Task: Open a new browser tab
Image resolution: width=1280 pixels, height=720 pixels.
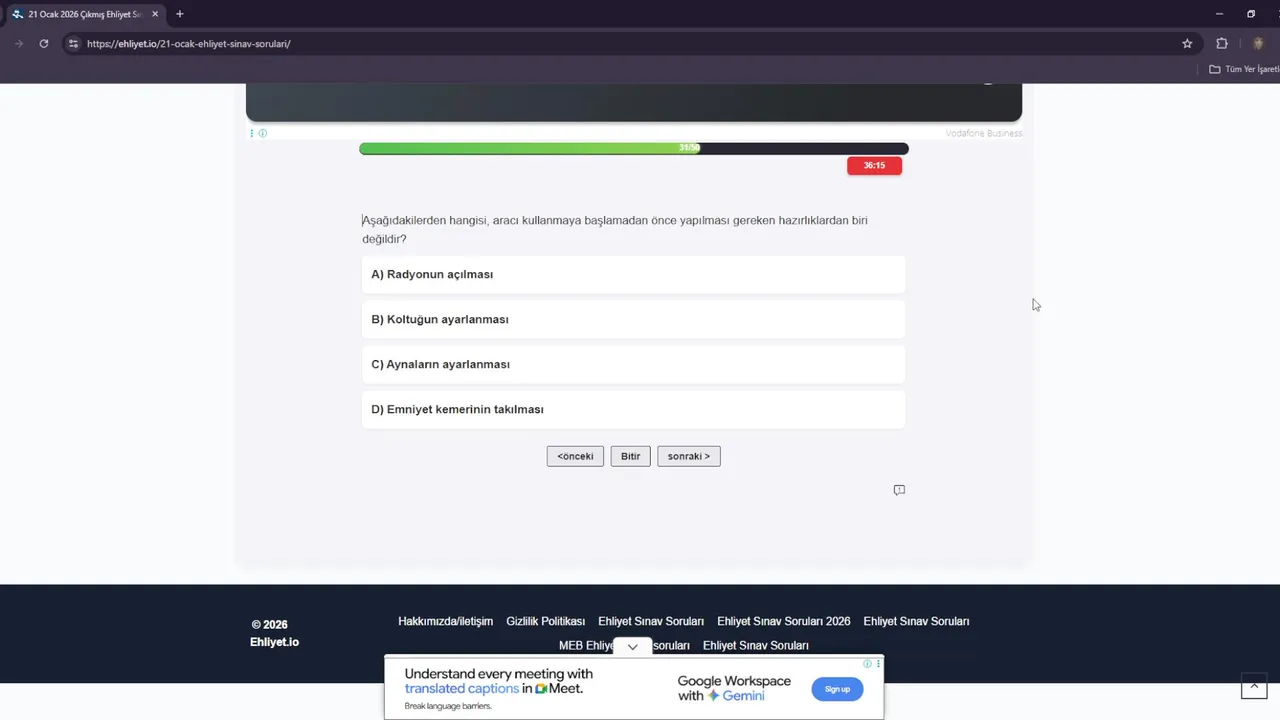Action: (180, 14)
